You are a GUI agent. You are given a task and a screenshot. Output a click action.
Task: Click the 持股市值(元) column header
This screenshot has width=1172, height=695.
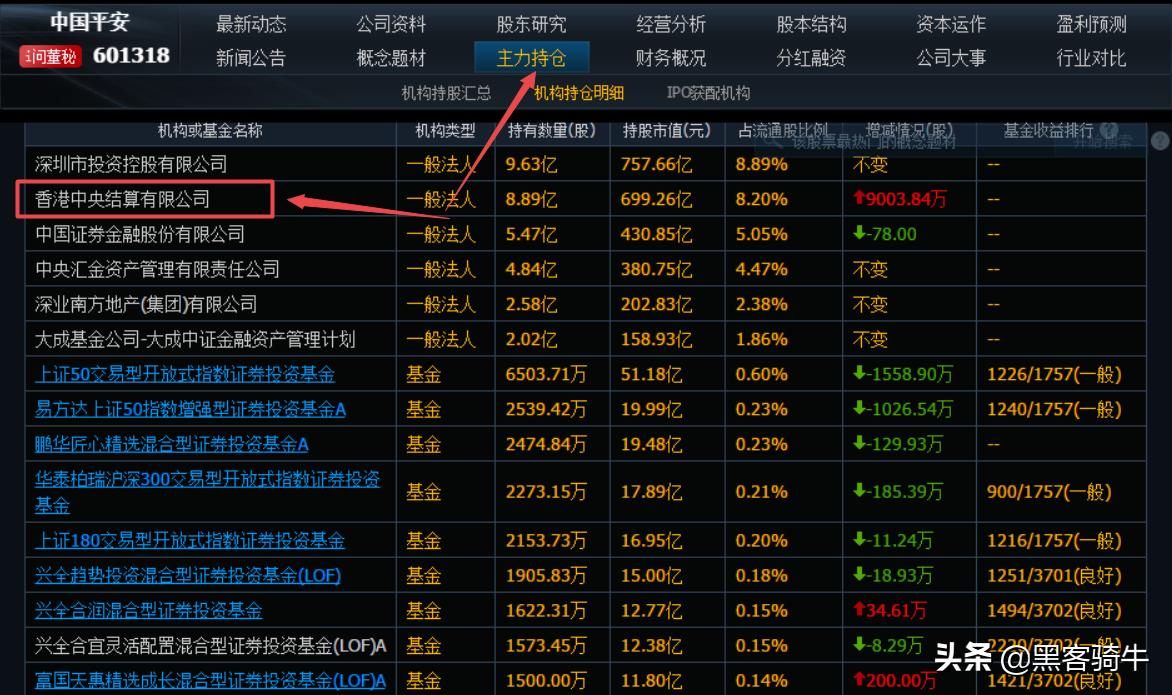click(x=668, y=131)
